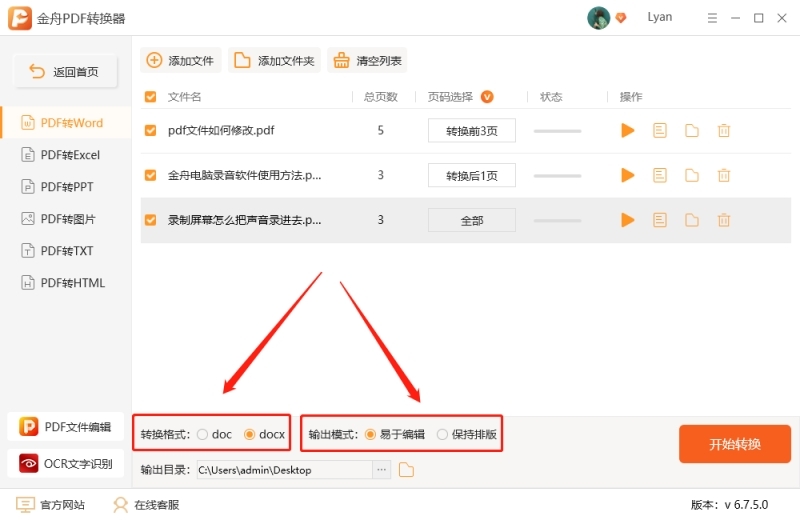
Task: Click progress bar of pdf文件如何修改.pdf
Action: tap(557, 131)
